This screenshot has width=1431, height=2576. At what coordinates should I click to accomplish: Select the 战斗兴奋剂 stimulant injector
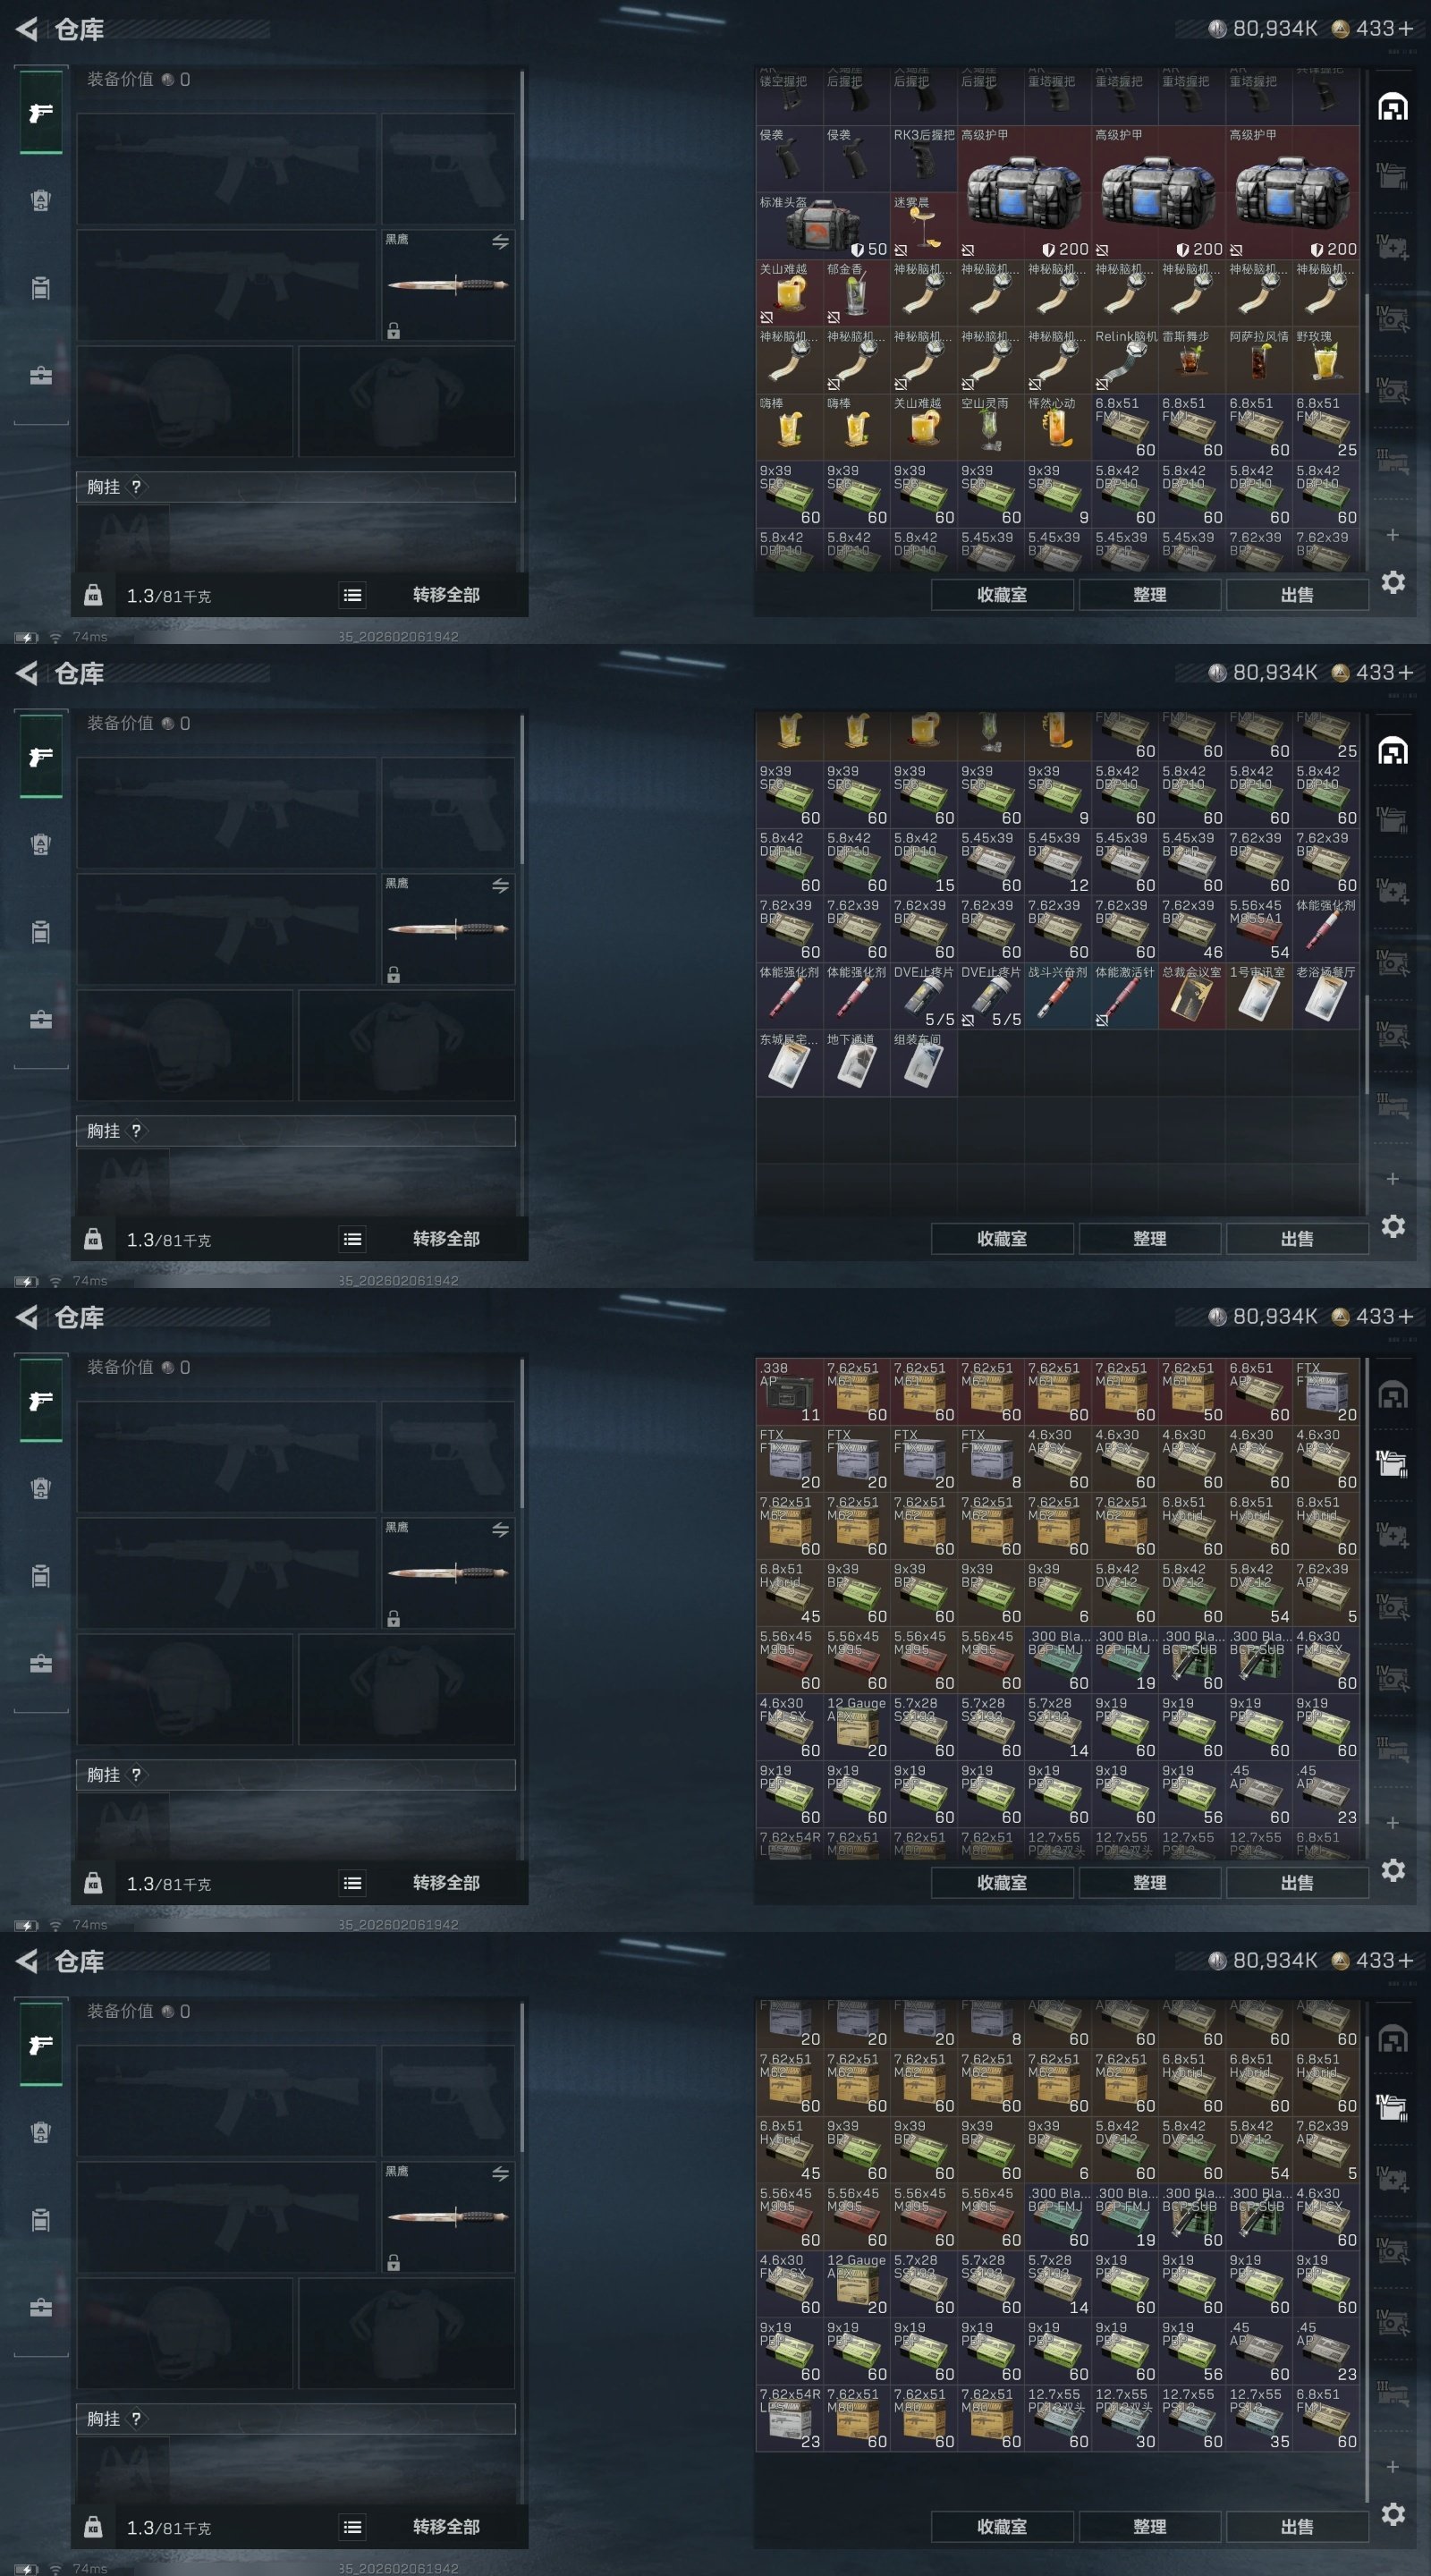pyautogui.click(x=1058, y=996)
